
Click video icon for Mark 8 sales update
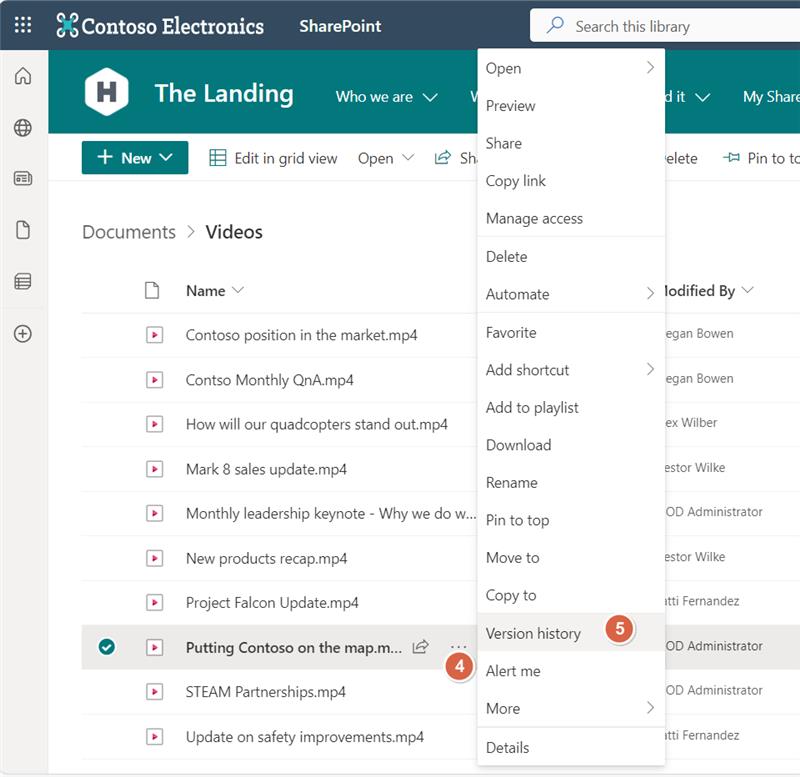(154, 469)
